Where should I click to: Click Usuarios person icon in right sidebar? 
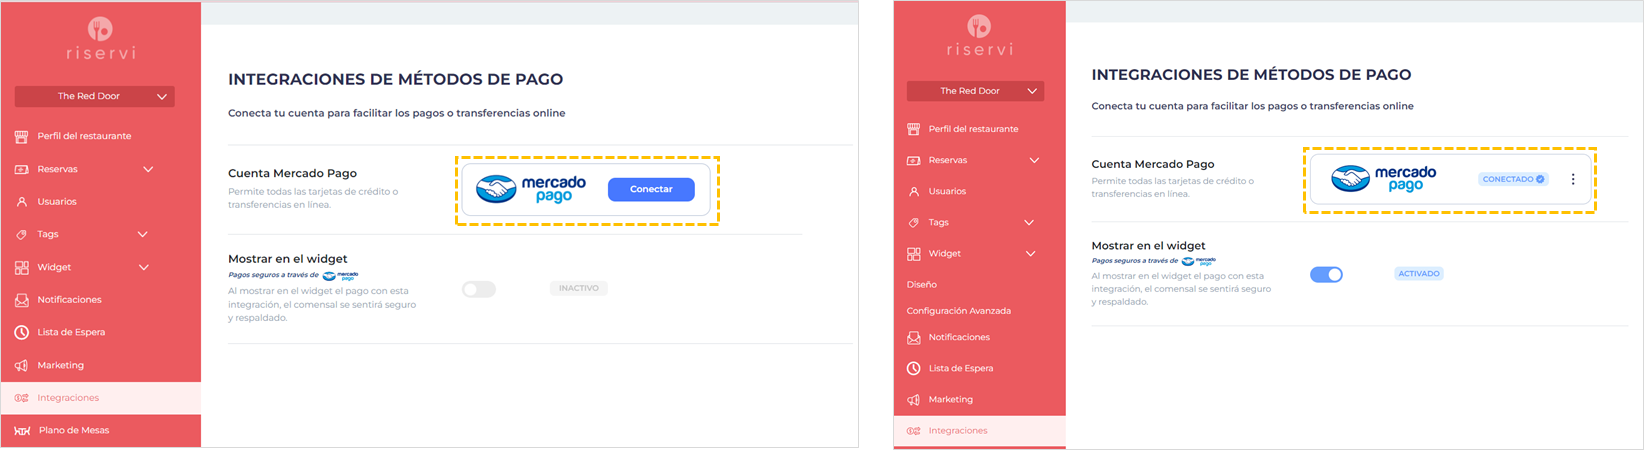point(913,191)
